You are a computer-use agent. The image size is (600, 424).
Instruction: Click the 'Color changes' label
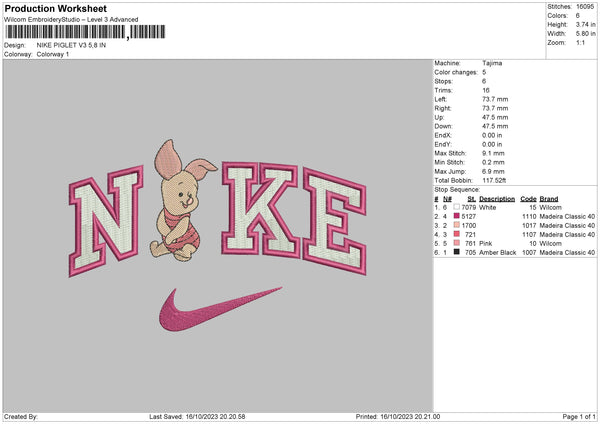click(x=456, y=72)
